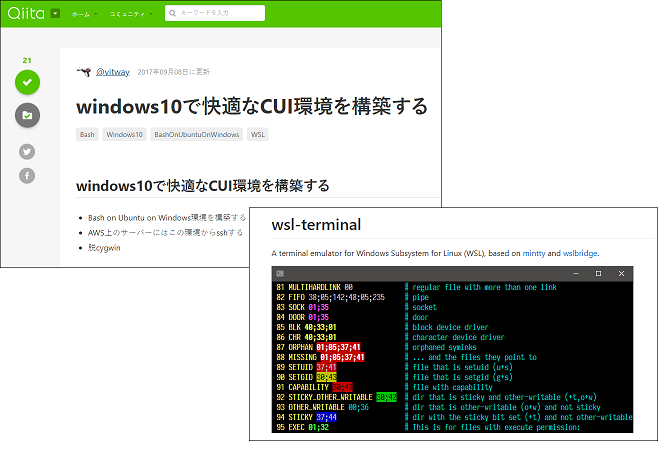Click terminal line '92 STICKY_OTHER_WRITABLE'
Viewport: 666px width, 449px height.
336,397
